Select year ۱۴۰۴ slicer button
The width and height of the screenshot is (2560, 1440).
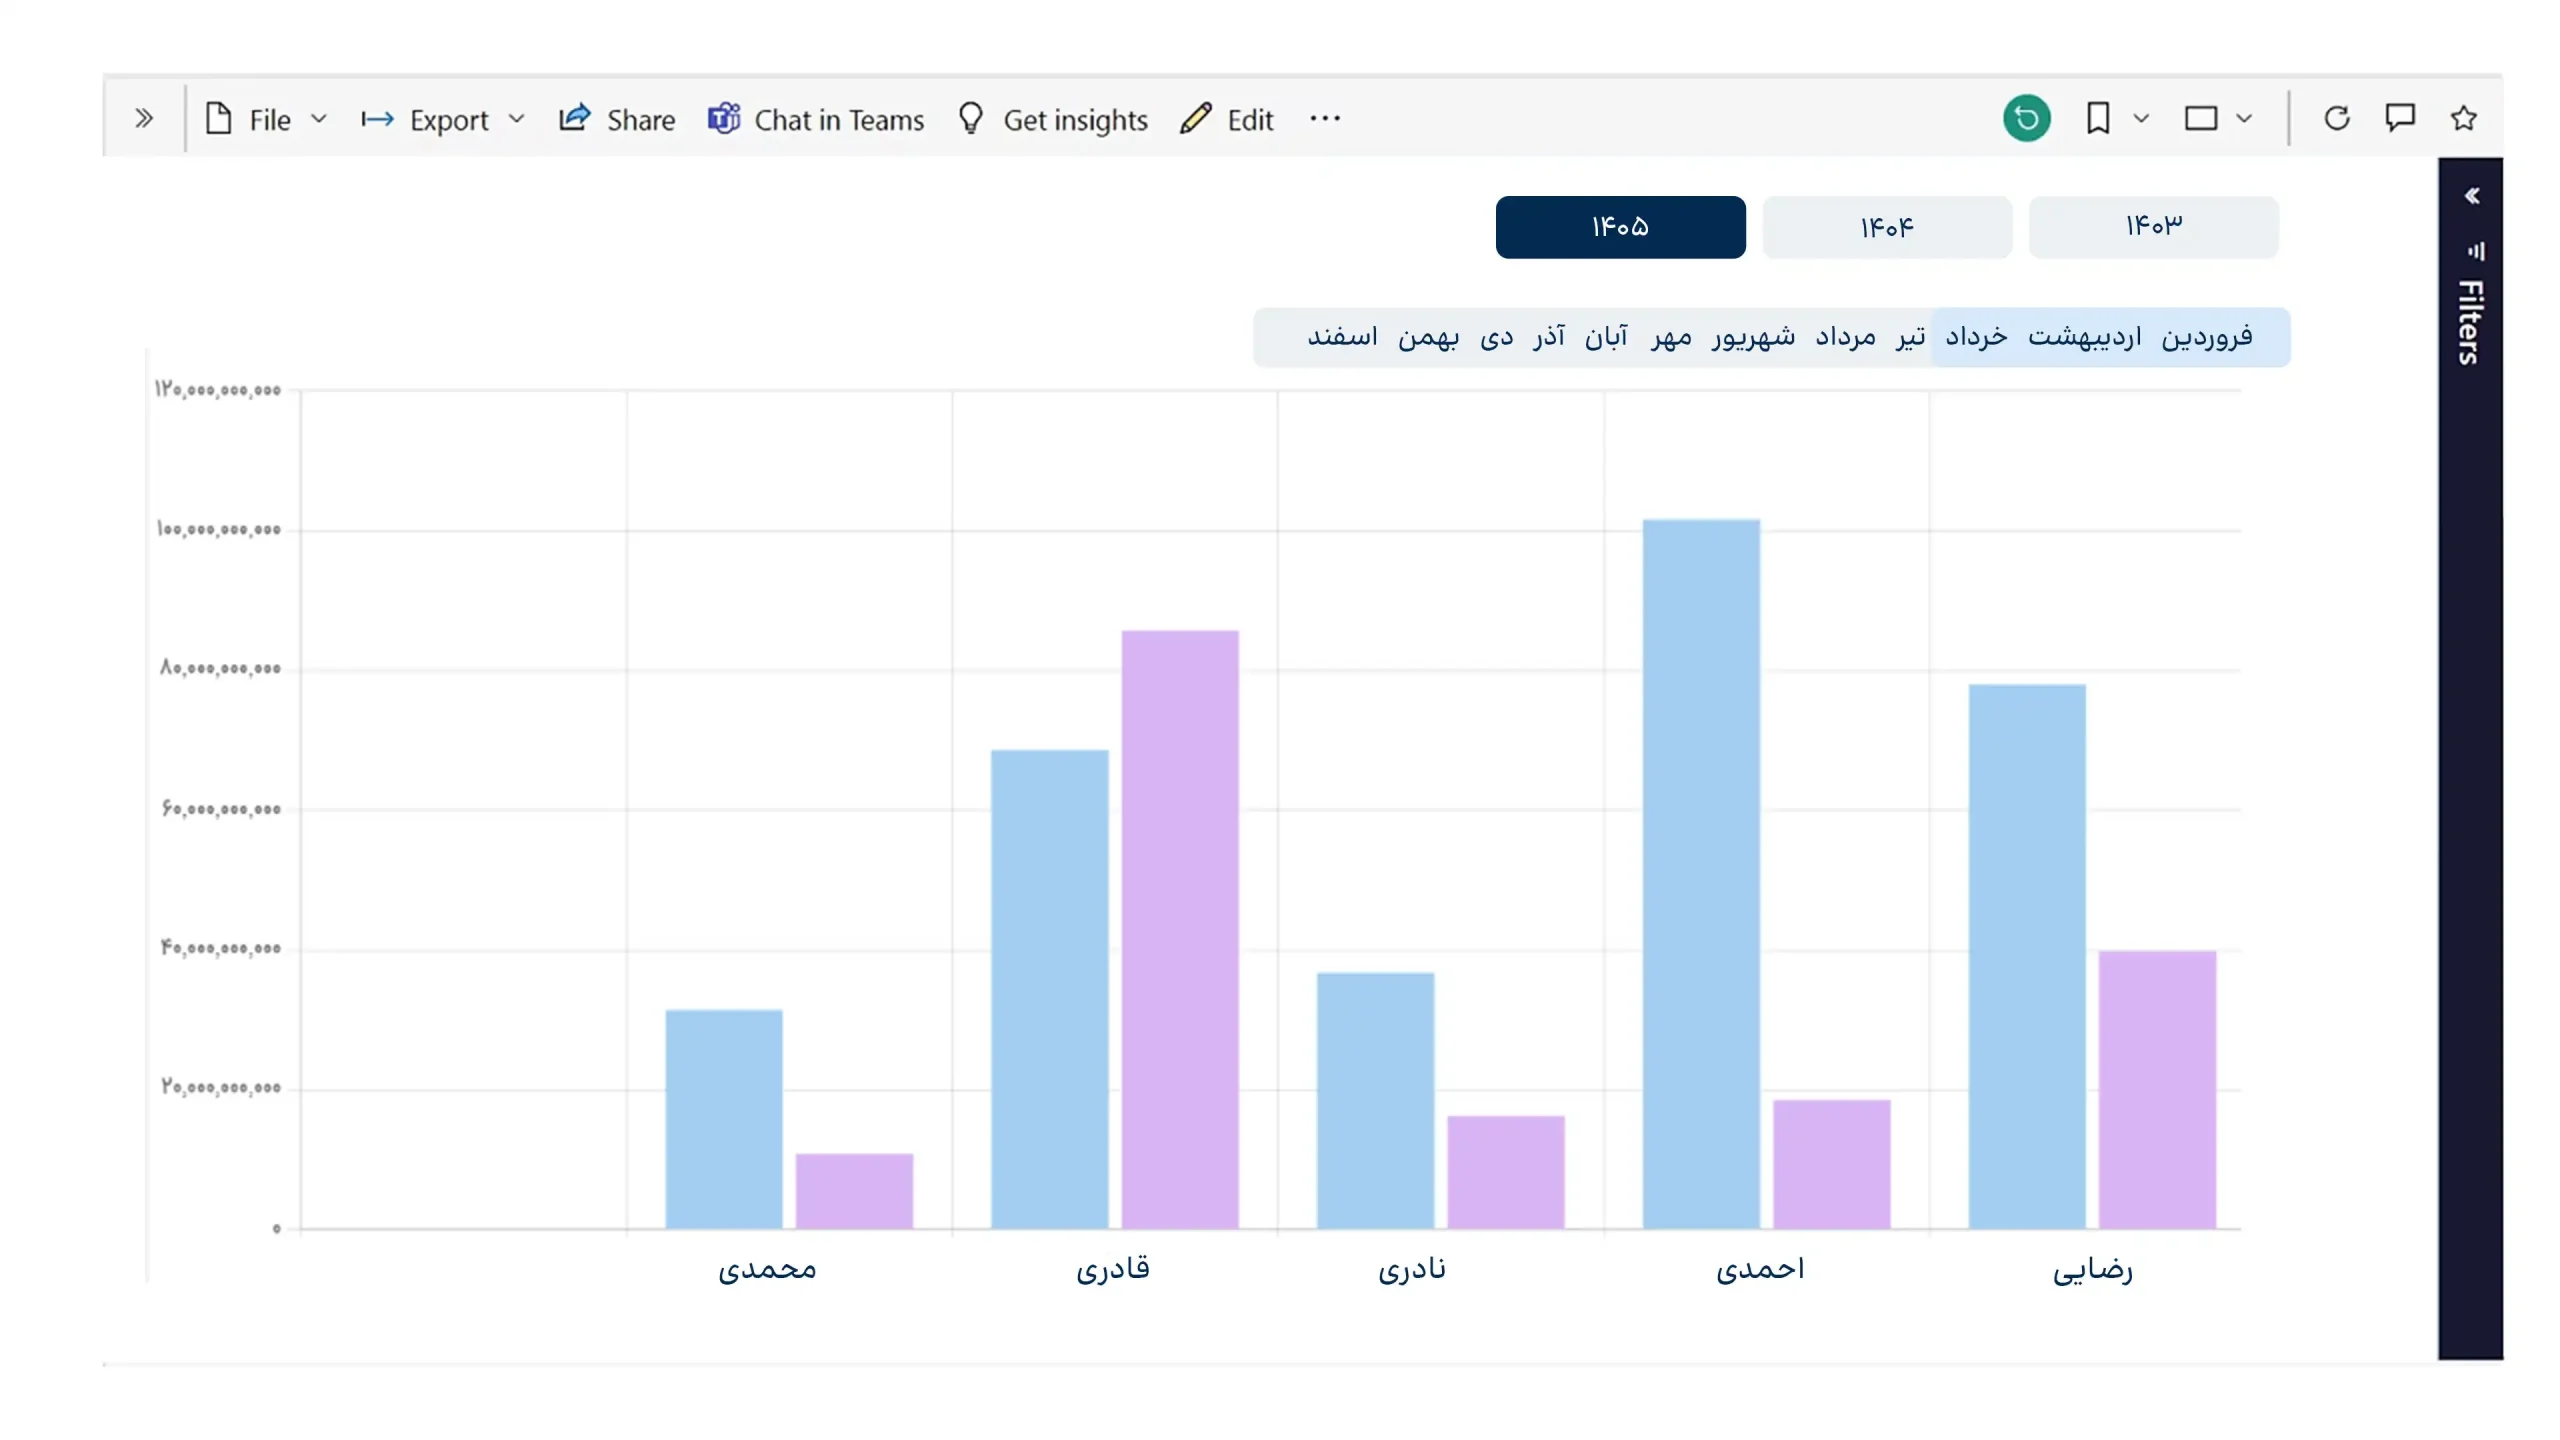1887,227
